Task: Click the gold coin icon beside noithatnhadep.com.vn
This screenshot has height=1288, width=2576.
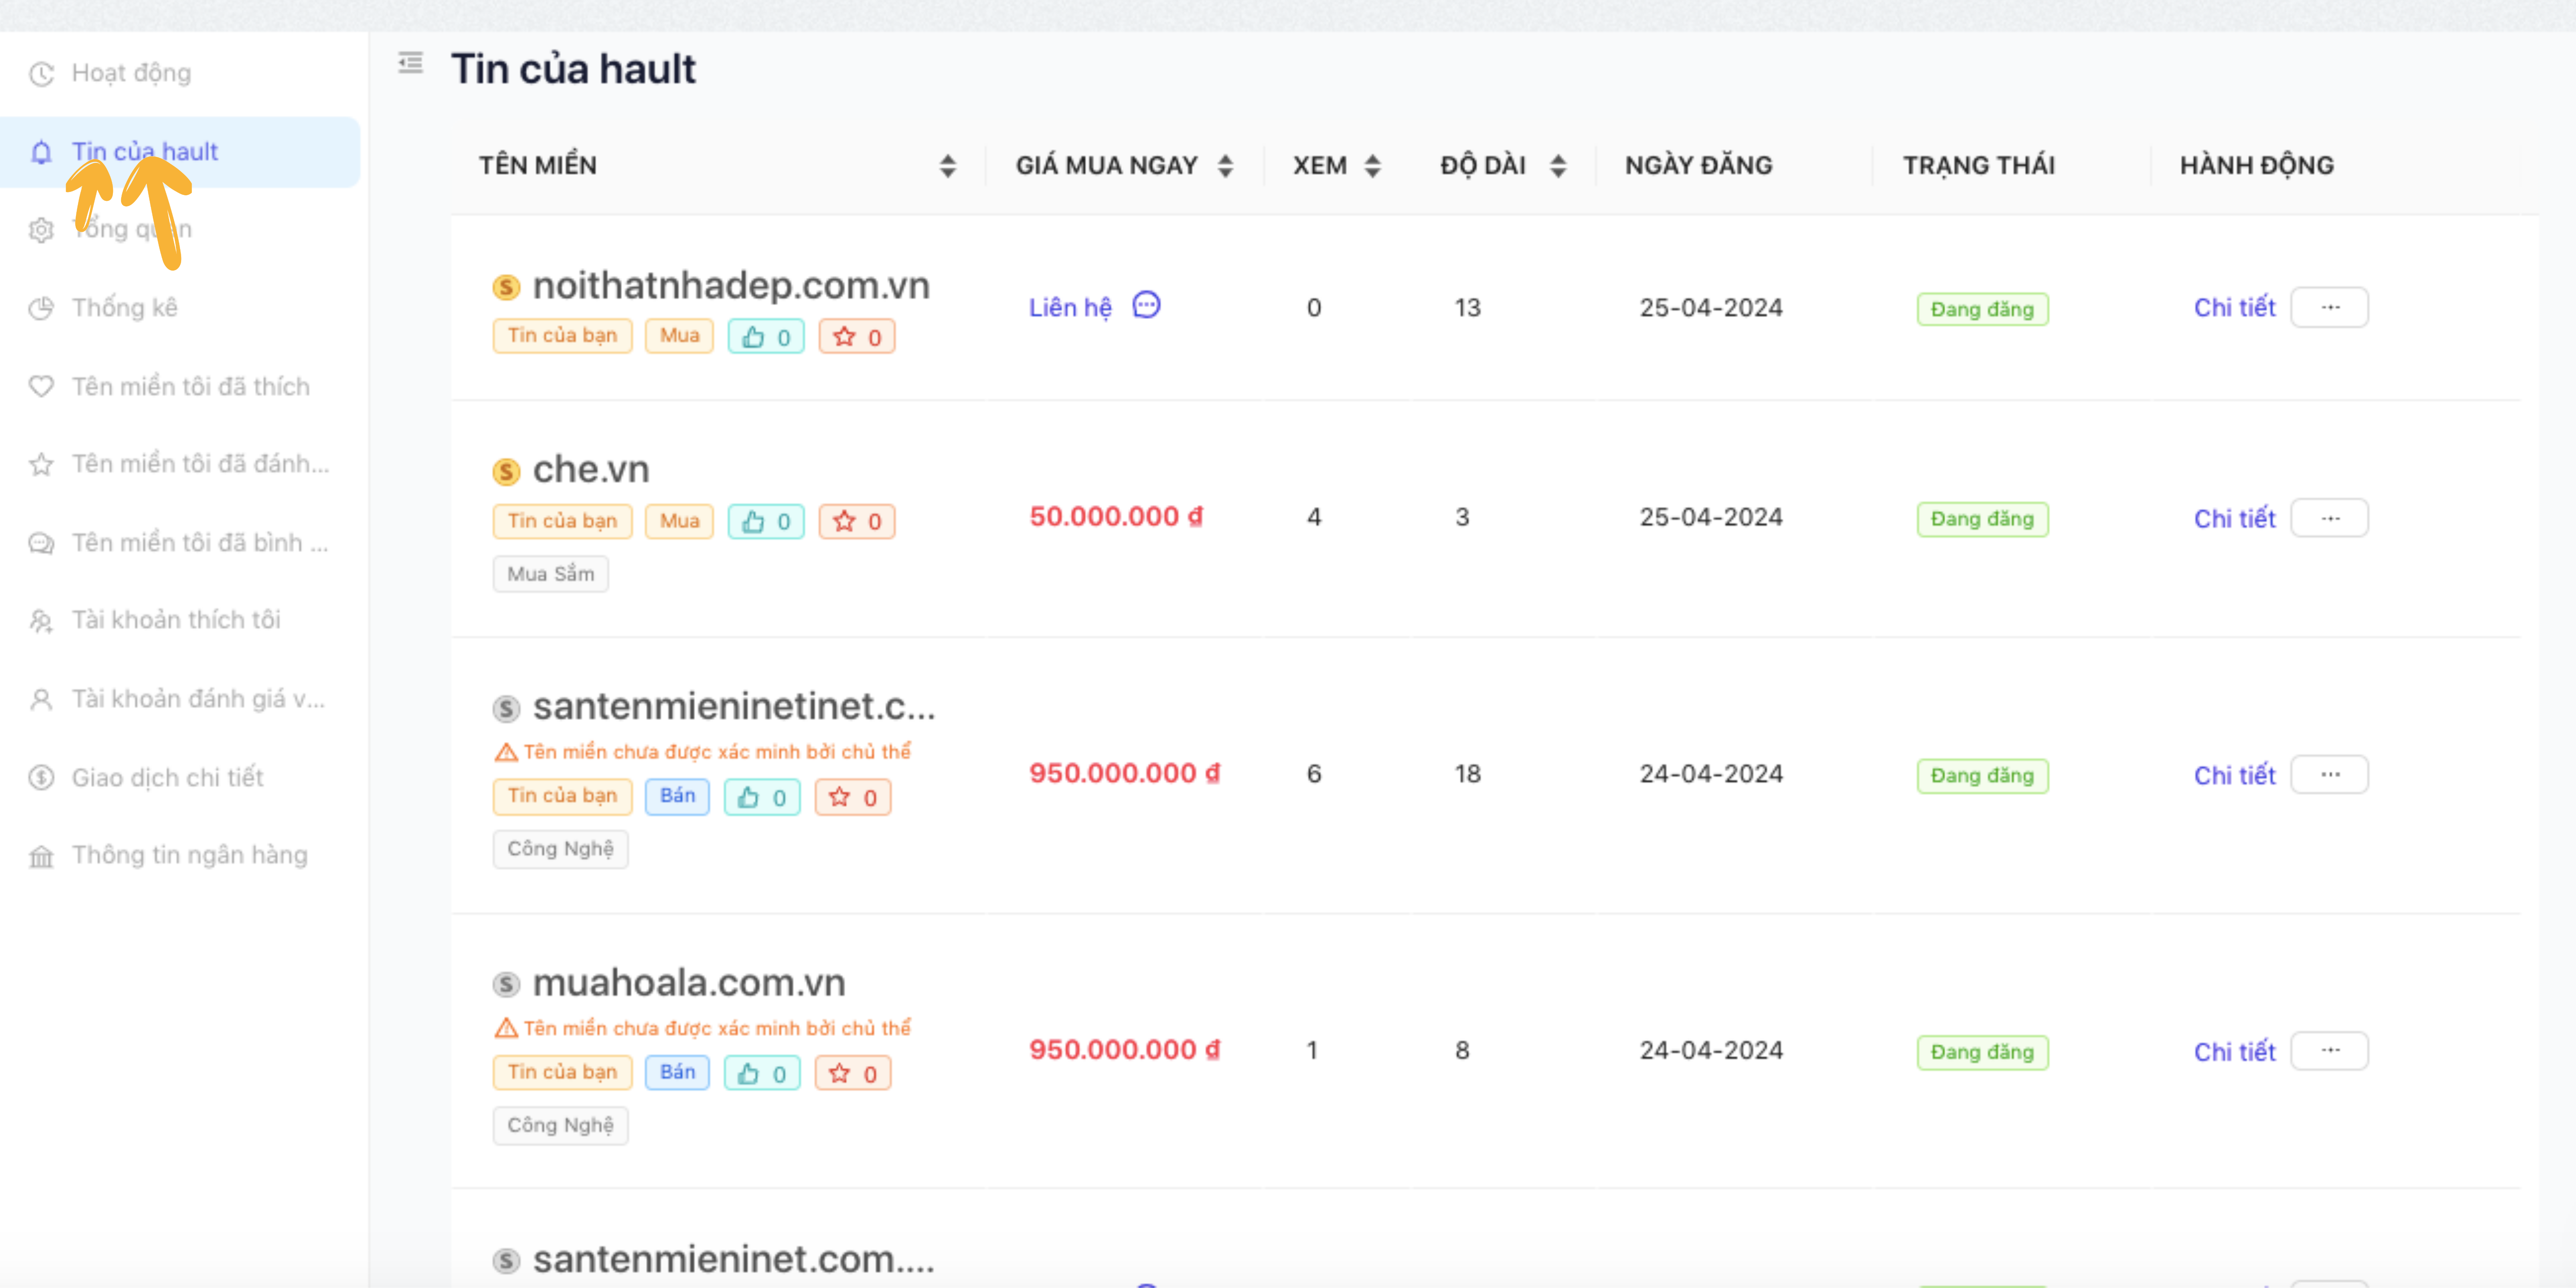Action: coord(506,287)
